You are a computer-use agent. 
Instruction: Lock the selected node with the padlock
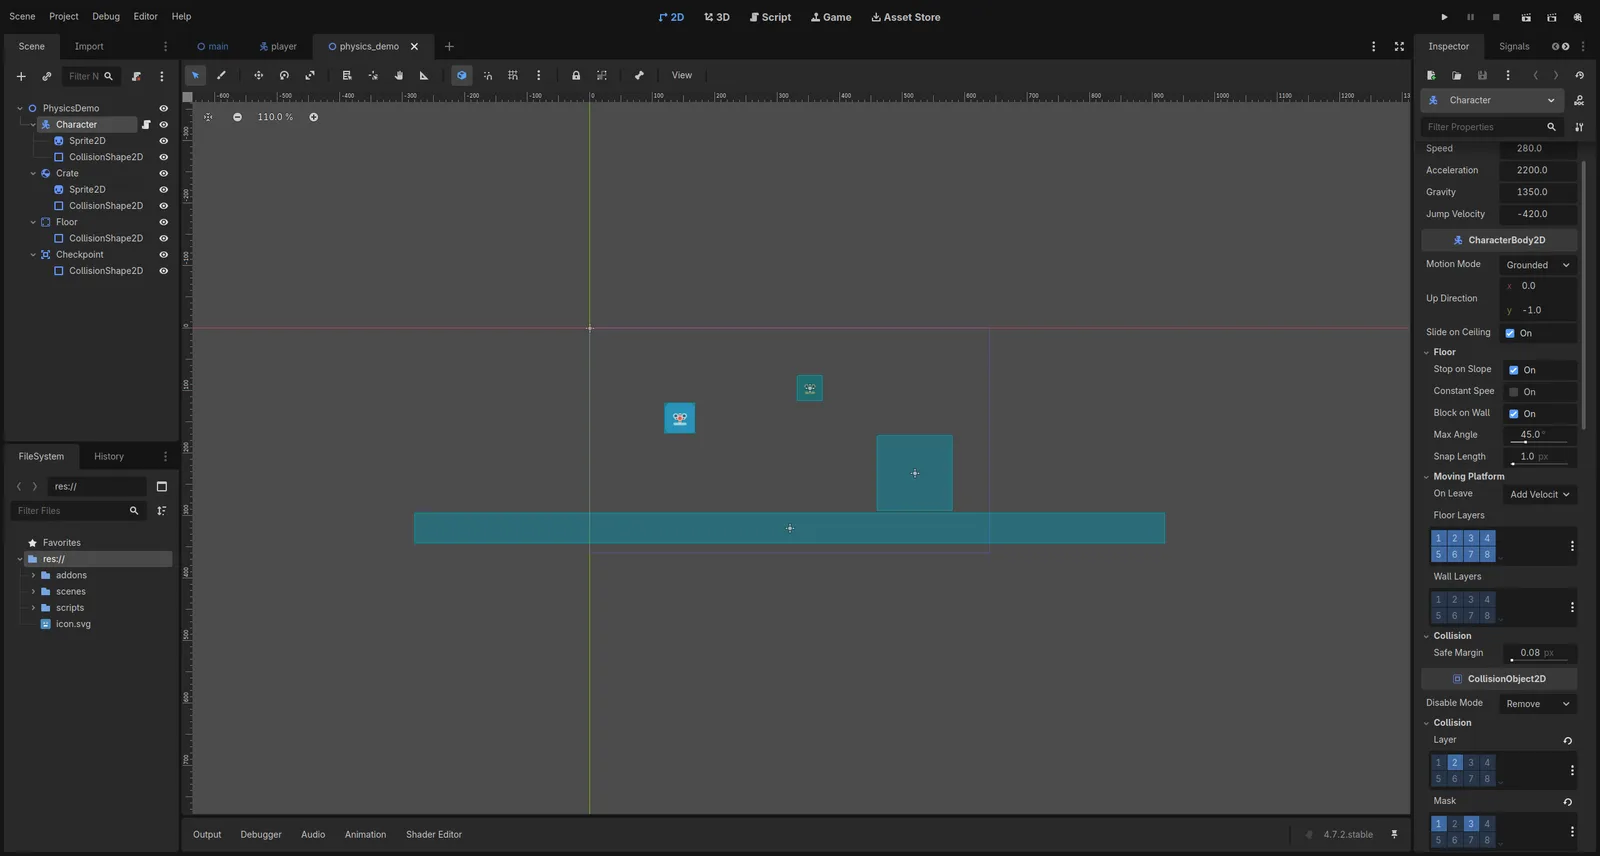coord(576,75)
